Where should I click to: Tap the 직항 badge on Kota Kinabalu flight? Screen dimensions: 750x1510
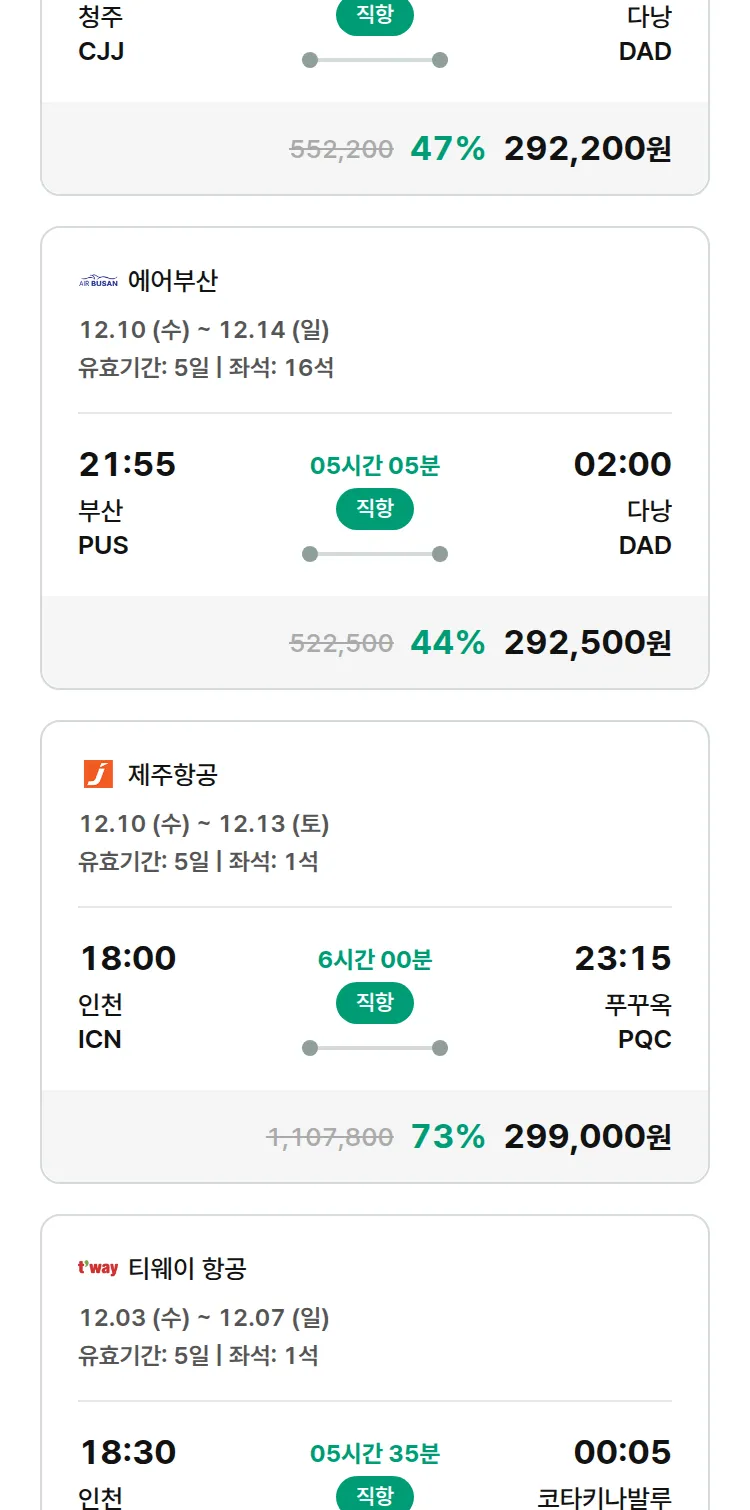click(375, 1495)
